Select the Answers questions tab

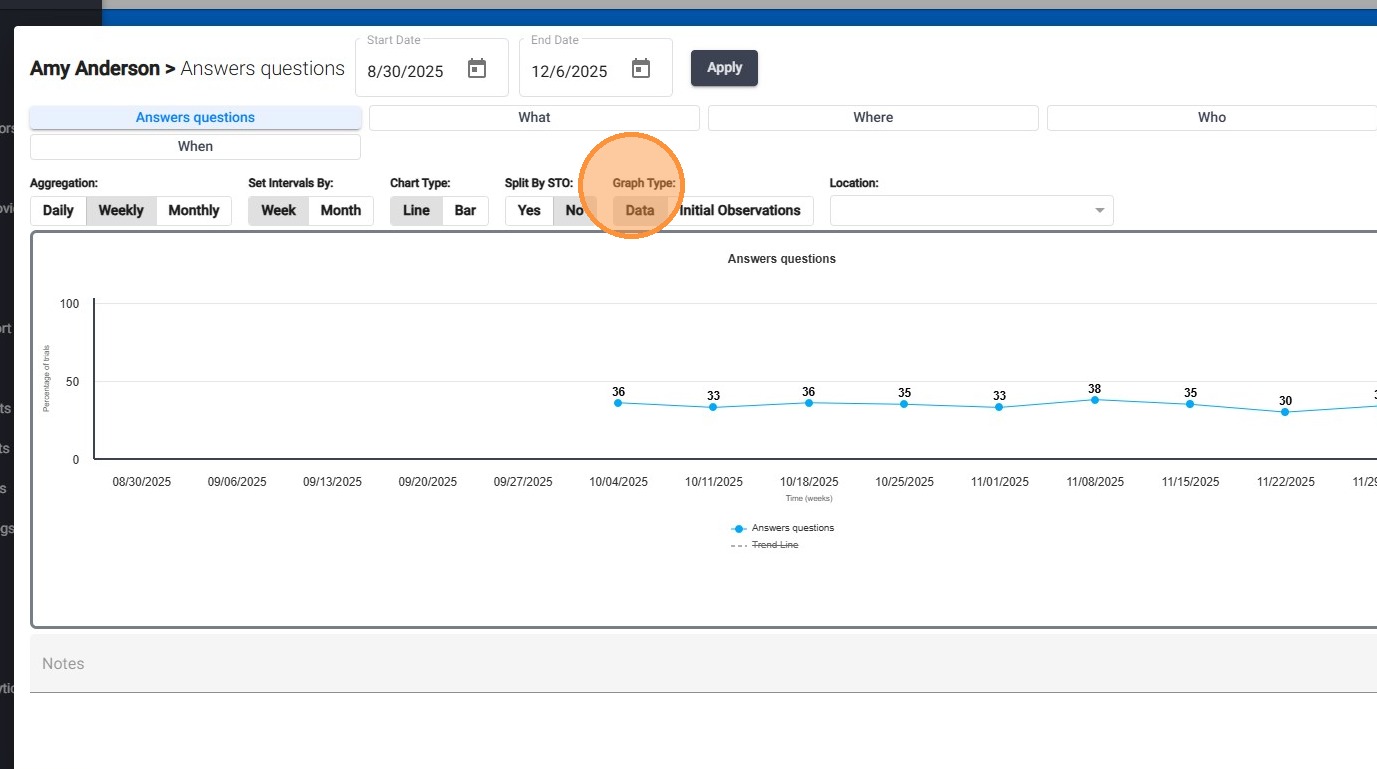pos(195,117)
